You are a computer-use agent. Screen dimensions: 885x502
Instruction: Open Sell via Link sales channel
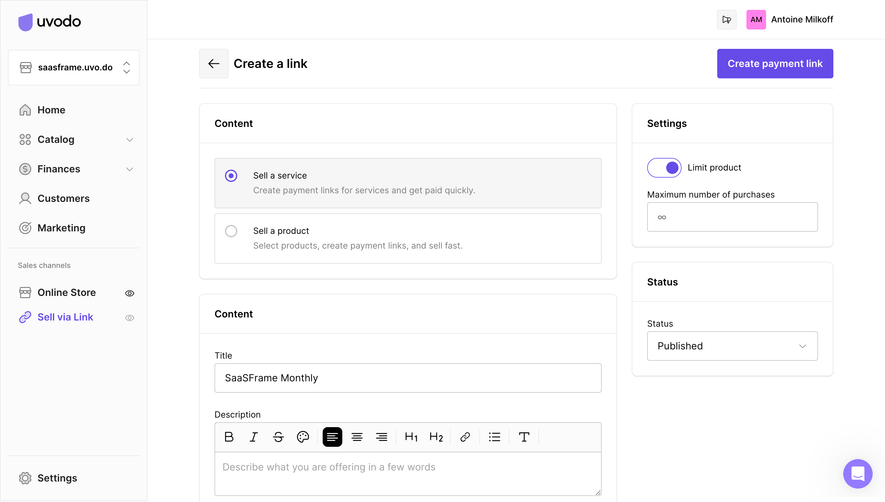(65, 317)
